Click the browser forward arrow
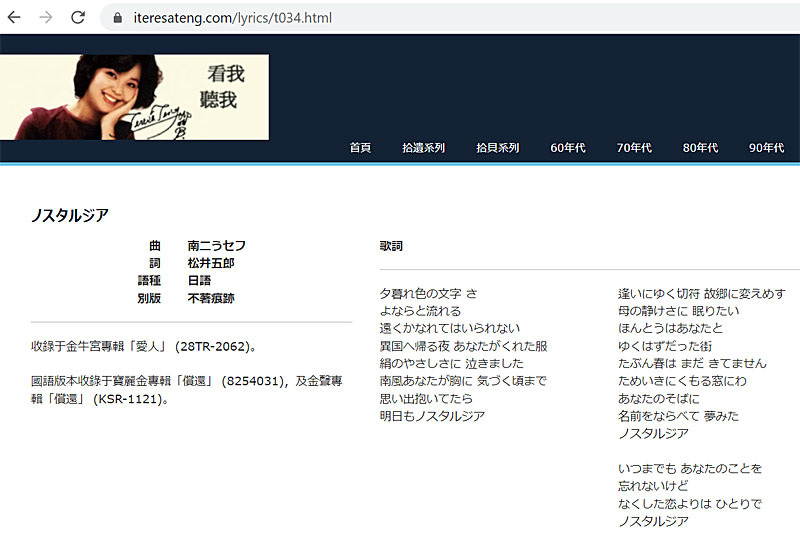The image size is (800, 547). [x=46, y=17]
